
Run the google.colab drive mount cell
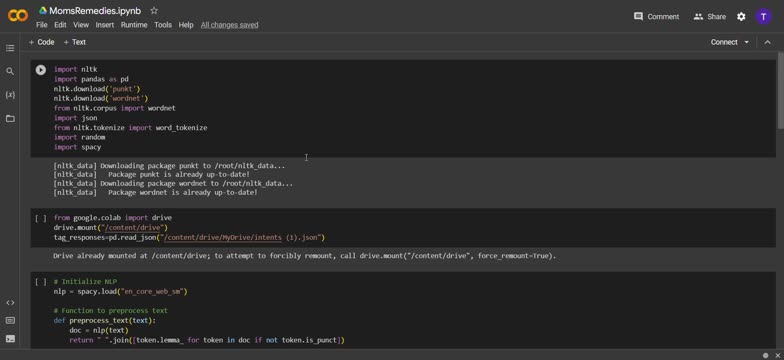[40, 218]
